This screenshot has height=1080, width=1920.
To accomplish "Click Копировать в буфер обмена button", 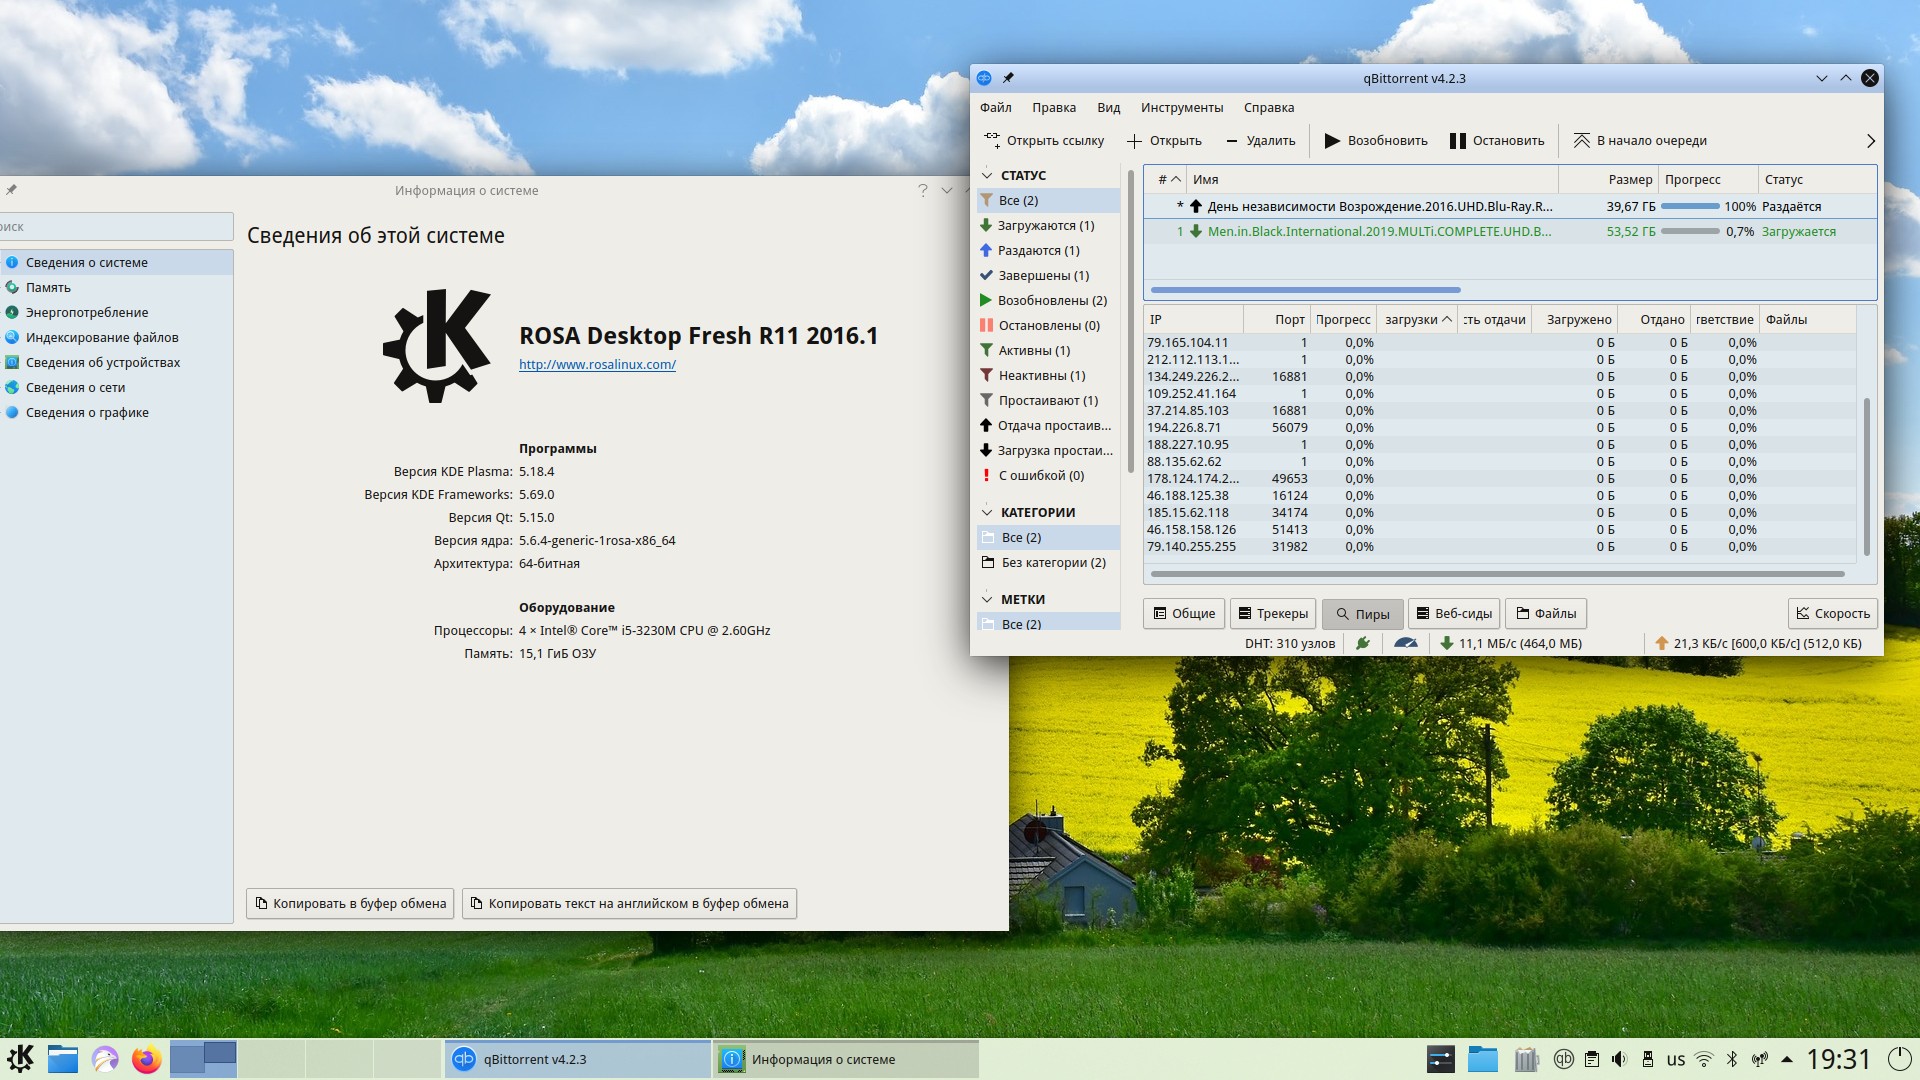I will point(350,904).
